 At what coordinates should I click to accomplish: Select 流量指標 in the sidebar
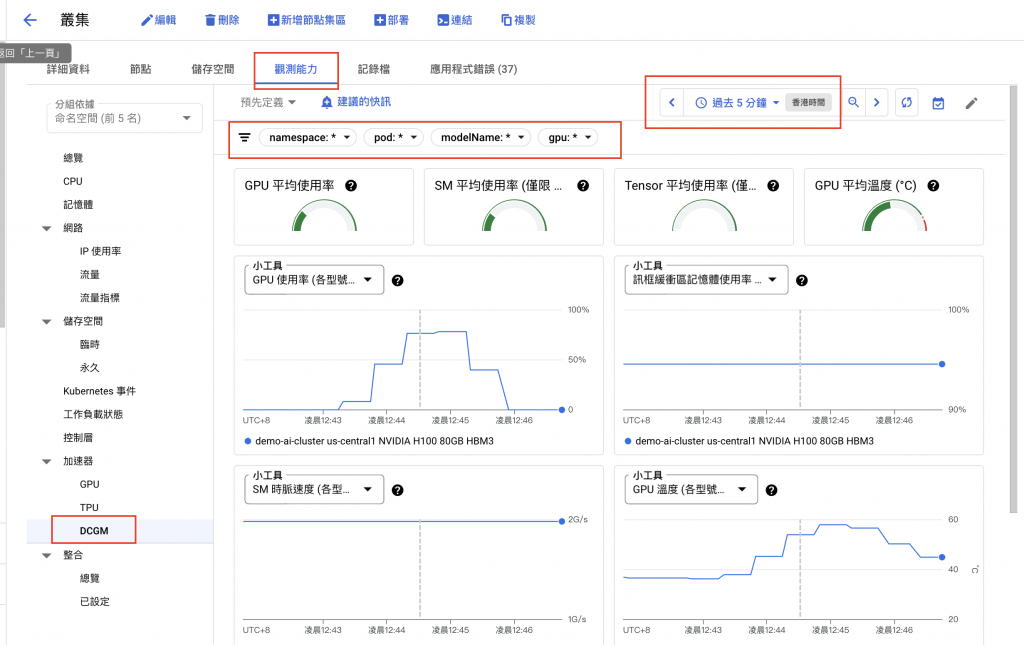[x=99, y=298]
